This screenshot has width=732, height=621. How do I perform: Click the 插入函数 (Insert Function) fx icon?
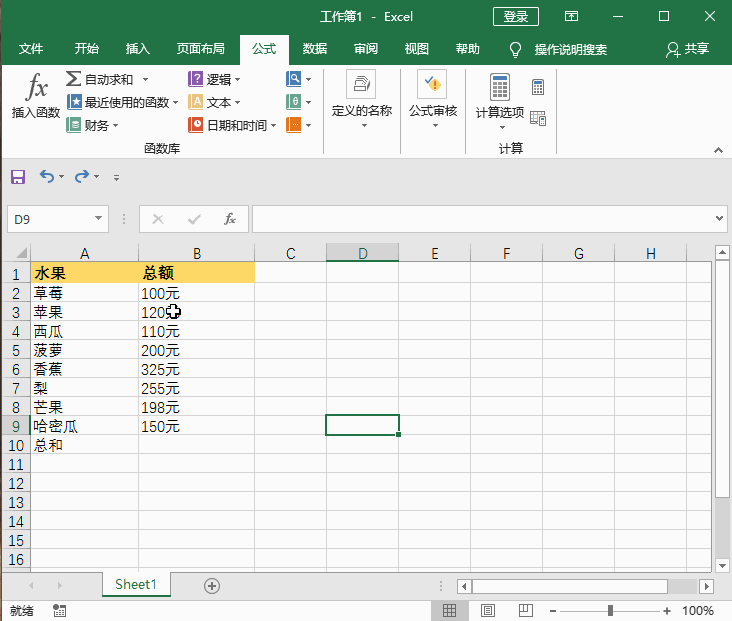36,88
